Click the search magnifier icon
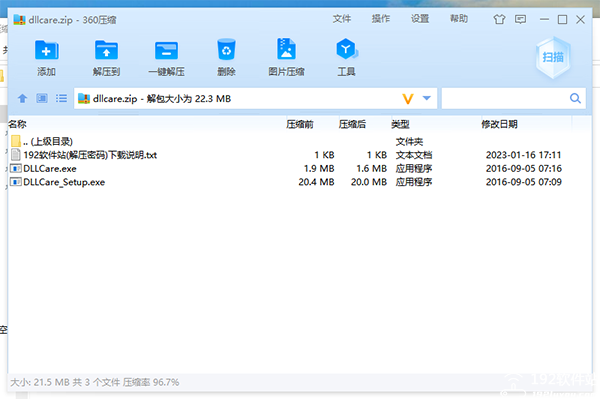This screenshot has width=600, height=399. (x=575, y=98)
